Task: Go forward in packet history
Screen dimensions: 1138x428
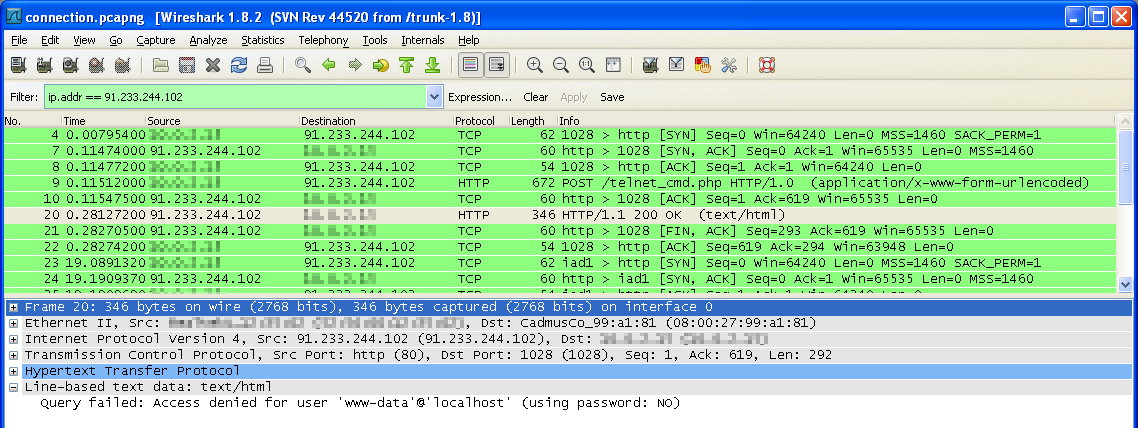Action: pyautogui.click(x=355, y=65)
